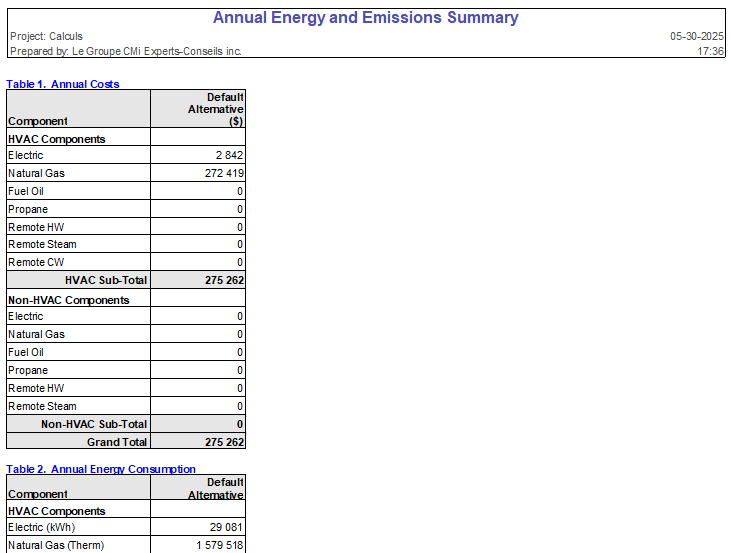Click HVAC Components header in Annual Costs table

(x=57, y=139)
